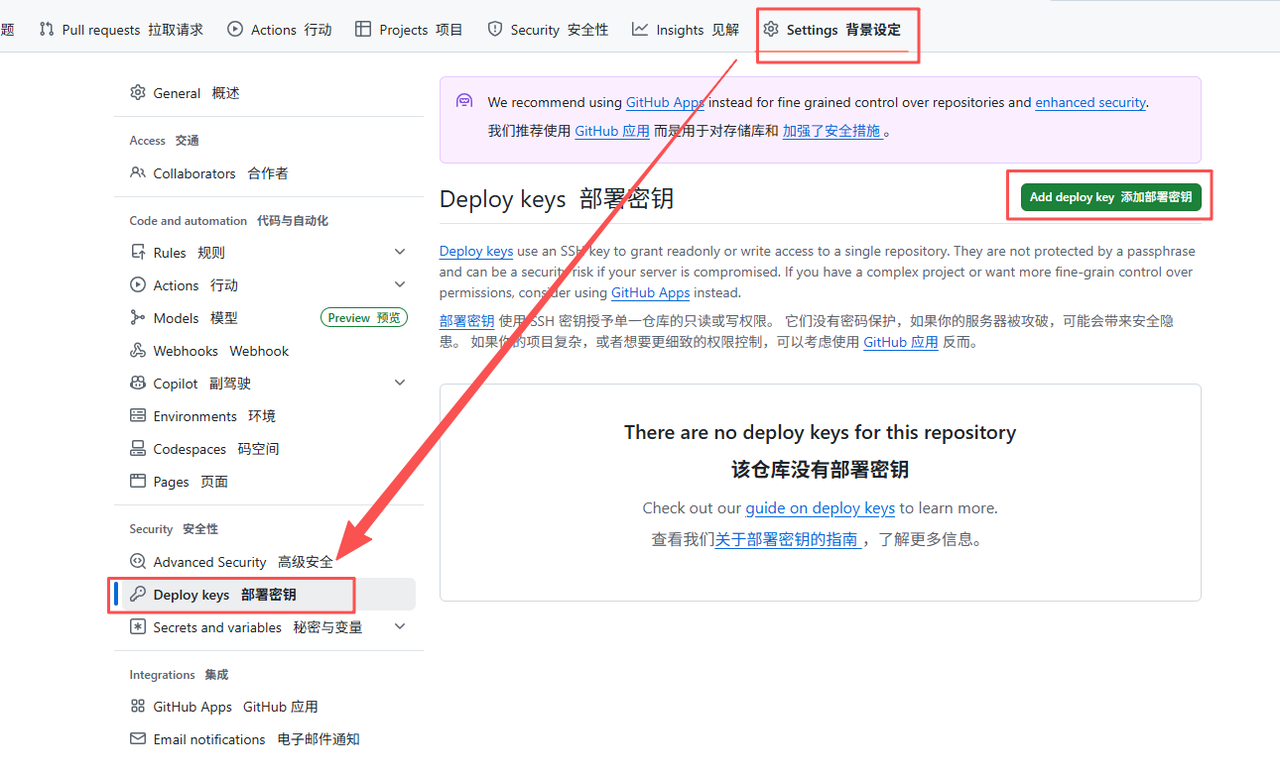Click the General gear icon in sidebar
The image size is (1280, 776).
(x=138, y=92)
